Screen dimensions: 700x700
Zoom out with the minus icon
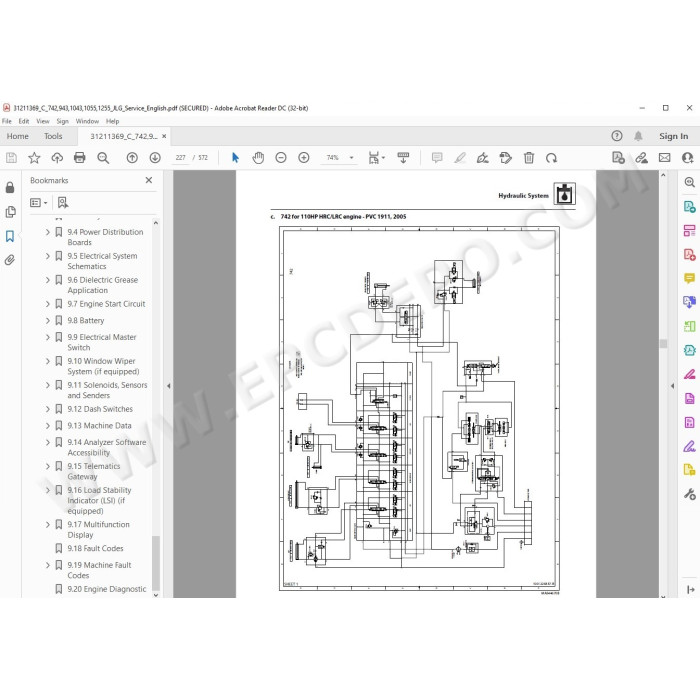pyautogui.click(x=281, y=158)
